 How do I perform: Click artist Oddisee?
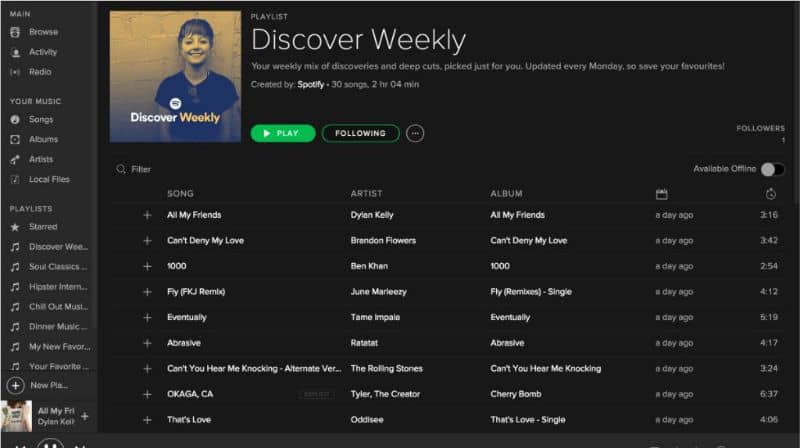pos(367,419)
